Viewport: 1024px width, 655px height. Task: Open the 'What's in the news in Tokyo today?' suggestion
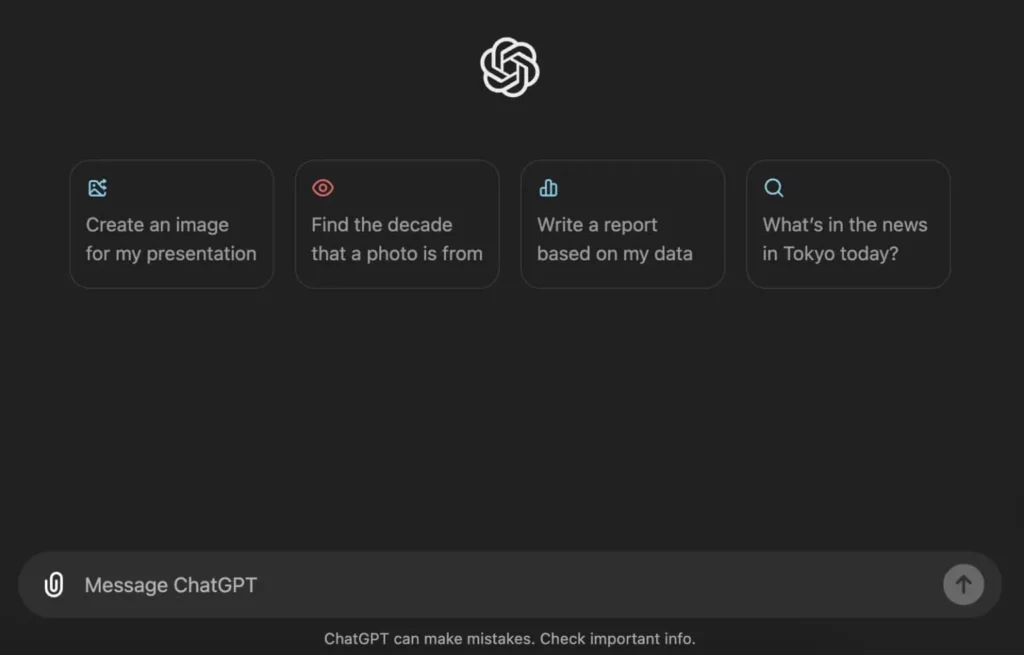click(848, 225)
